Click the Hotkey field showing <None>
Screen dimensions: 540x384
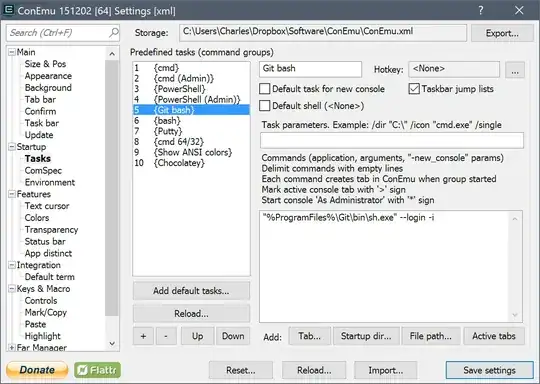pyautogui.click(x=454, y=69)
